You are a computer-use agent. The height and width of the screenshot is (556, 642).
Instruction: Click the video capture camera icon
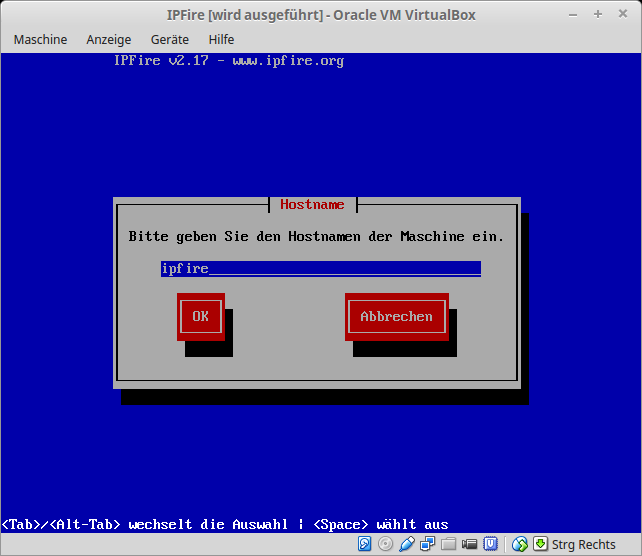point(469,544)
